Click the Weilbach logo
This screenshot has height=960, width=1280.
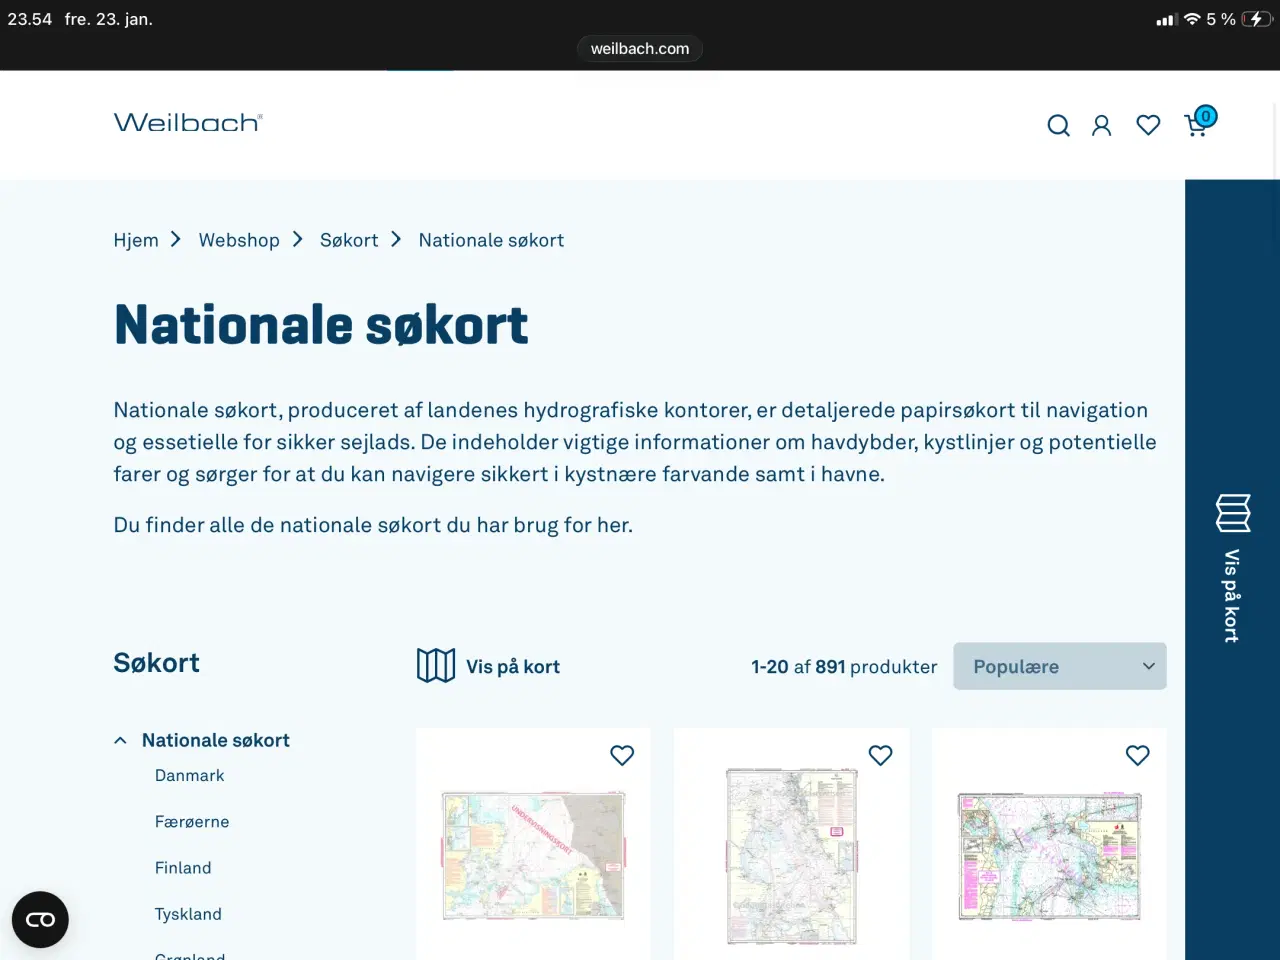(x=188, y=122)
